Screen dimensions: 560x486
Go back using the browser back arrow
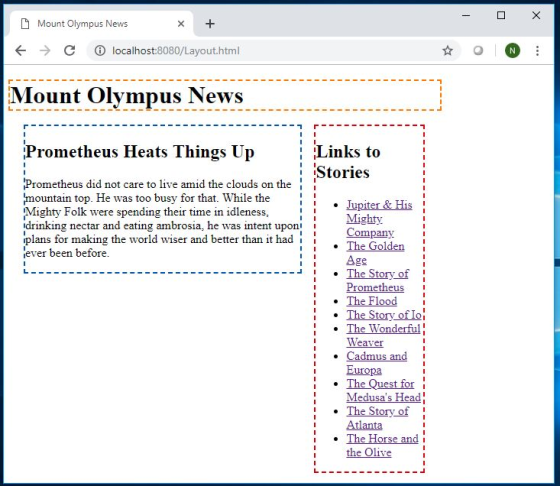(x=21, y=51)
